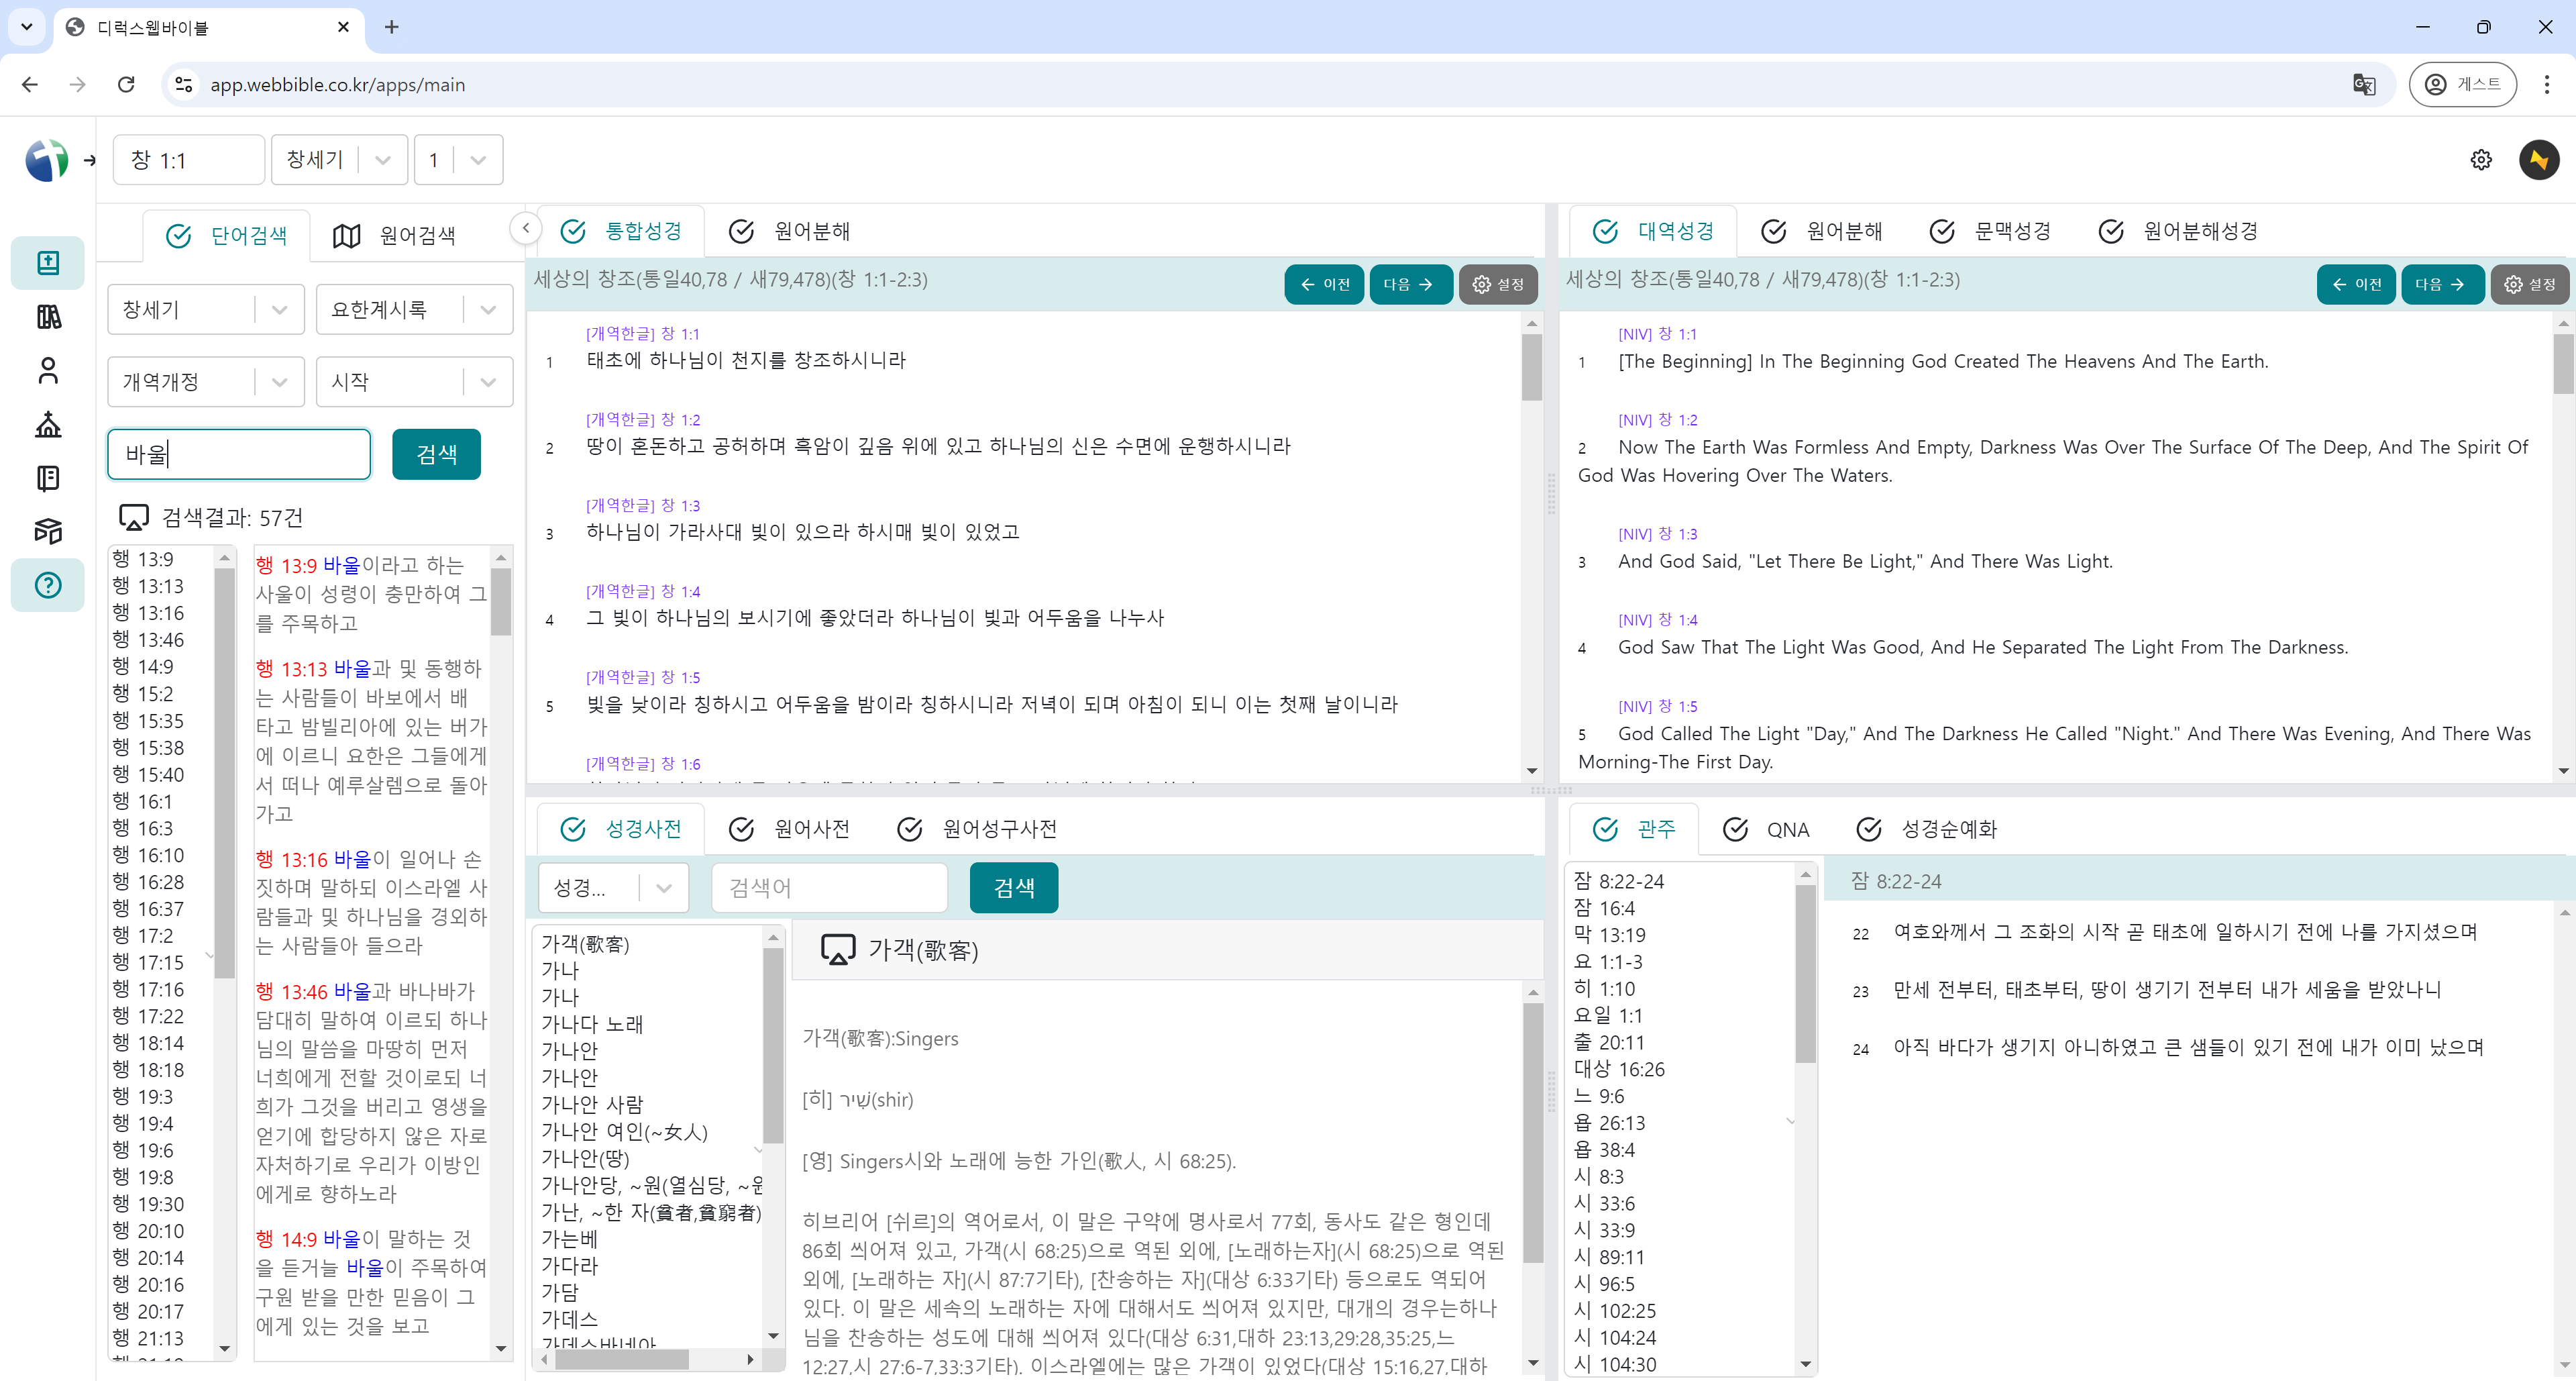Open the church building sidebar icon

point(47,425)
